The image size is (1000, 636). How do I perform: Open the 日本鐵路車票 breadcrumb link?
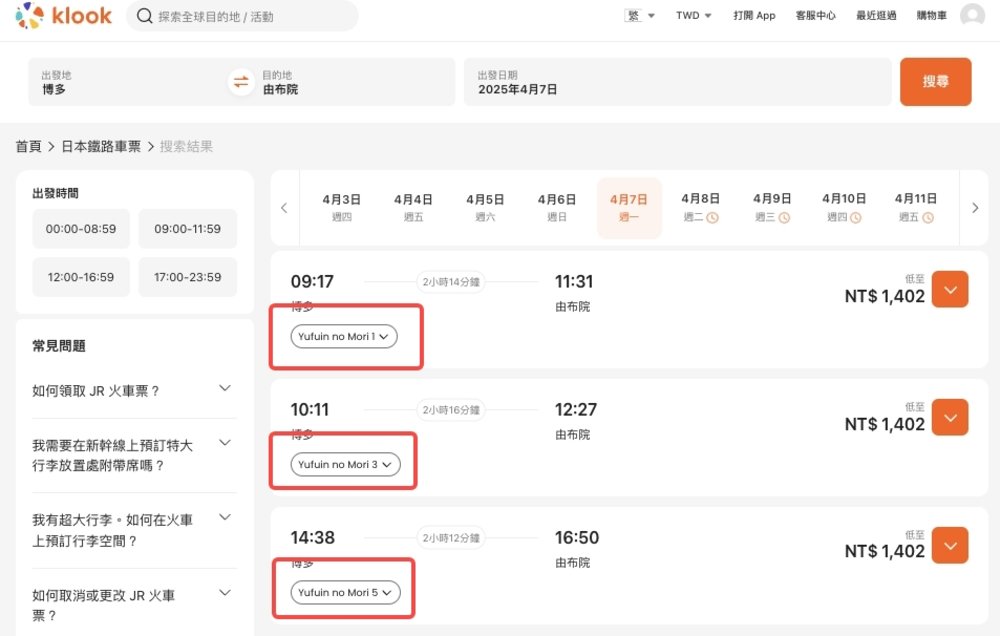coord(100,147)
